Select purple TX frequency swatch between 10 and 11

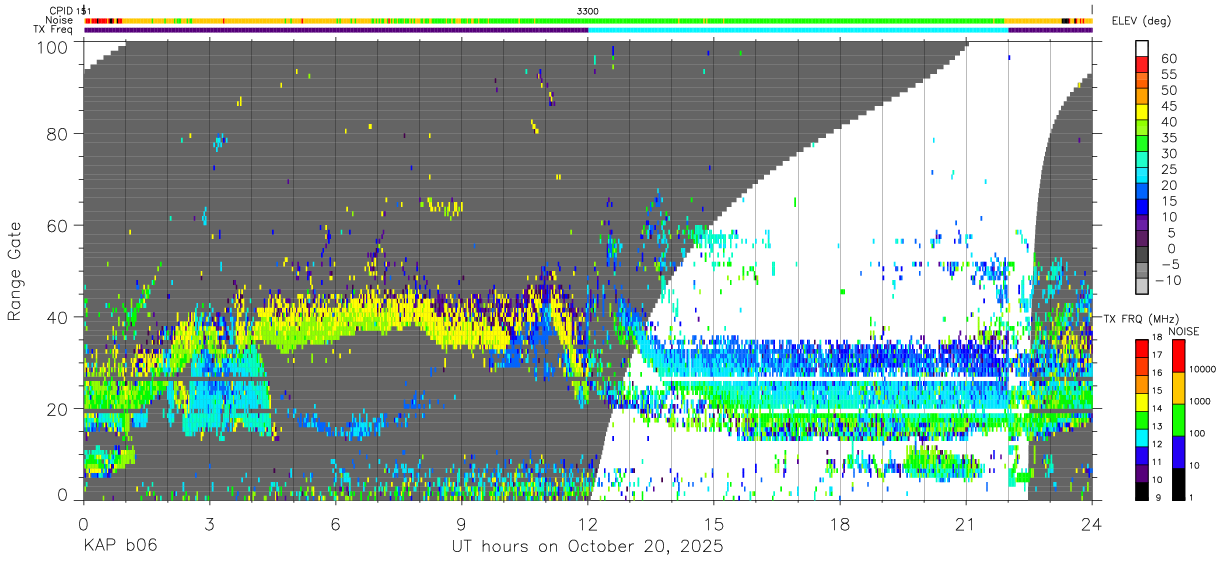(1142, 471)
